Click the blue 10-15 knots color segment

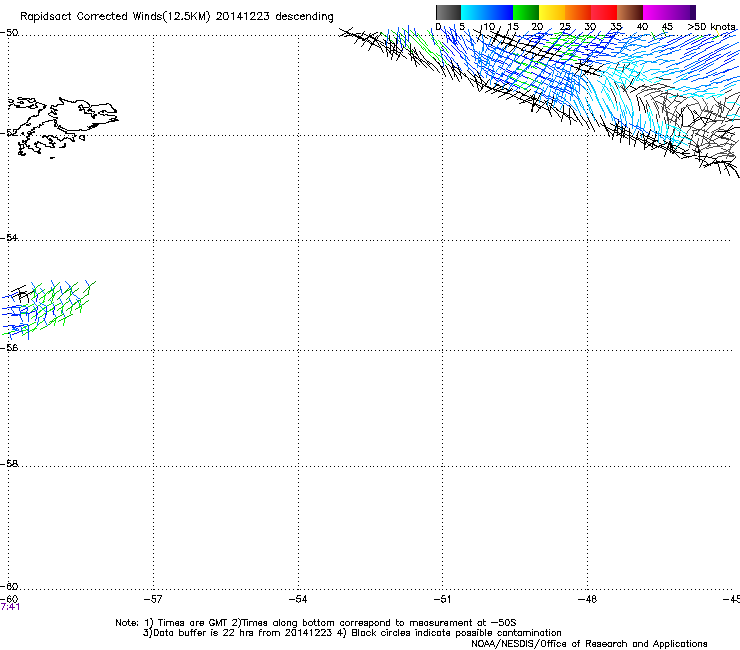[x=500, y=12]
